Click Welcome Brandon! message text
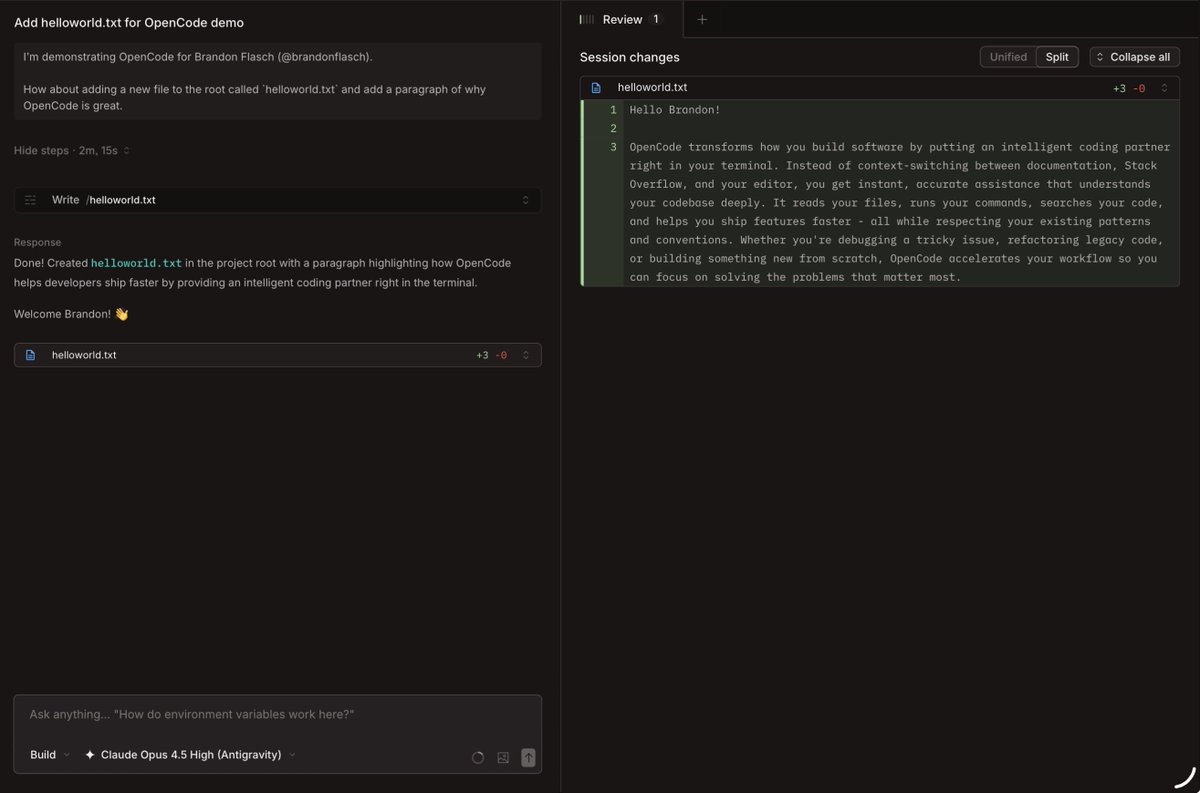The image size is (1200, 793). 71,314
